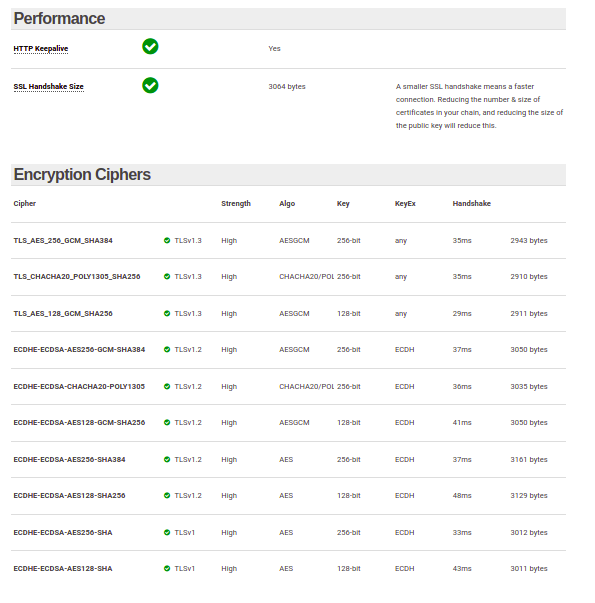Click the Cipher column header

[25, 203]
